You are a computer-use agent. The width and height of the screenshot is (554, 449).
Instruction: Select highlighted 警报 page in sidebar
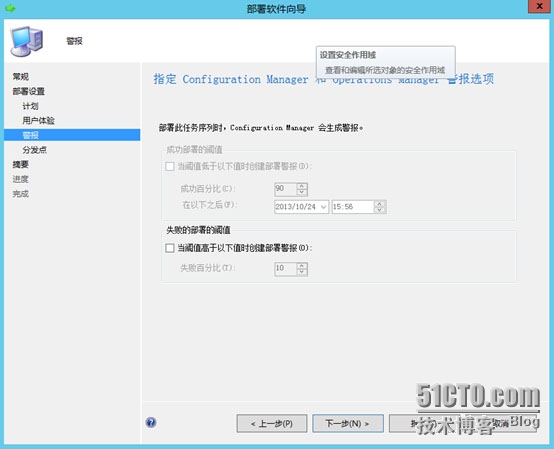click(72, 135)
